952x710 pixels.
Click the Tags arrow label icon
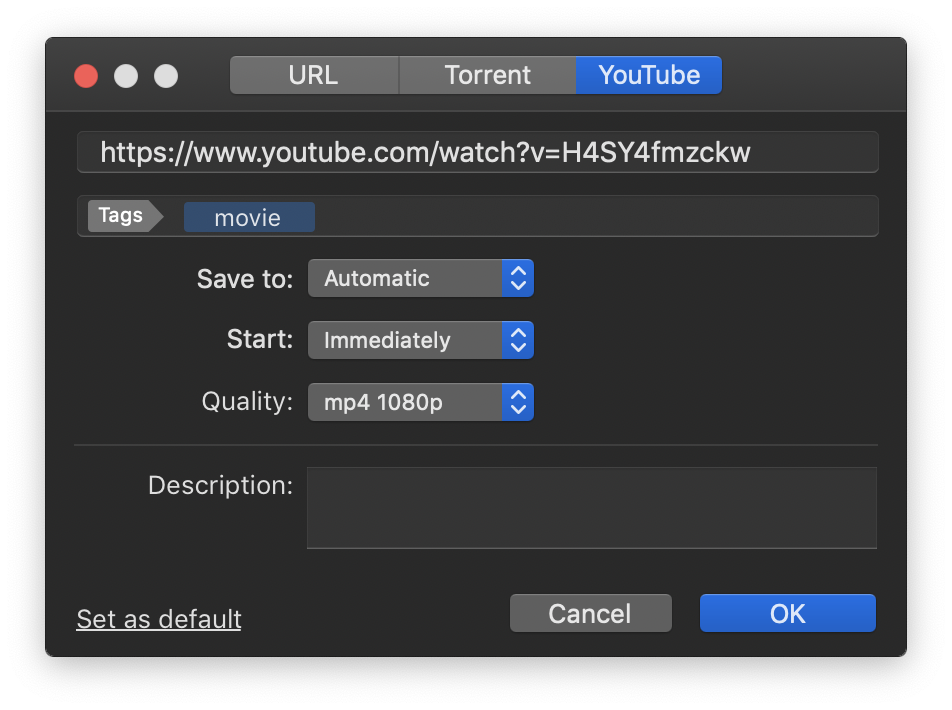pos(120,215)
